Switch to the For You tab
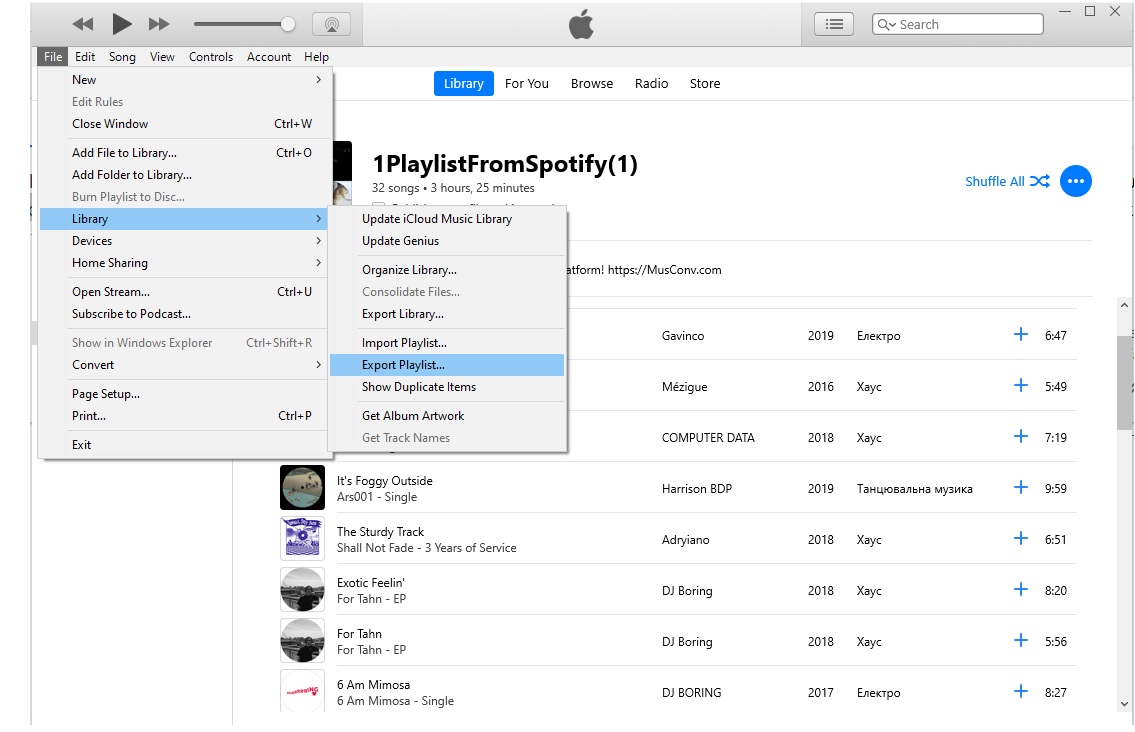The image size is (1135, 732). (527, 83)
